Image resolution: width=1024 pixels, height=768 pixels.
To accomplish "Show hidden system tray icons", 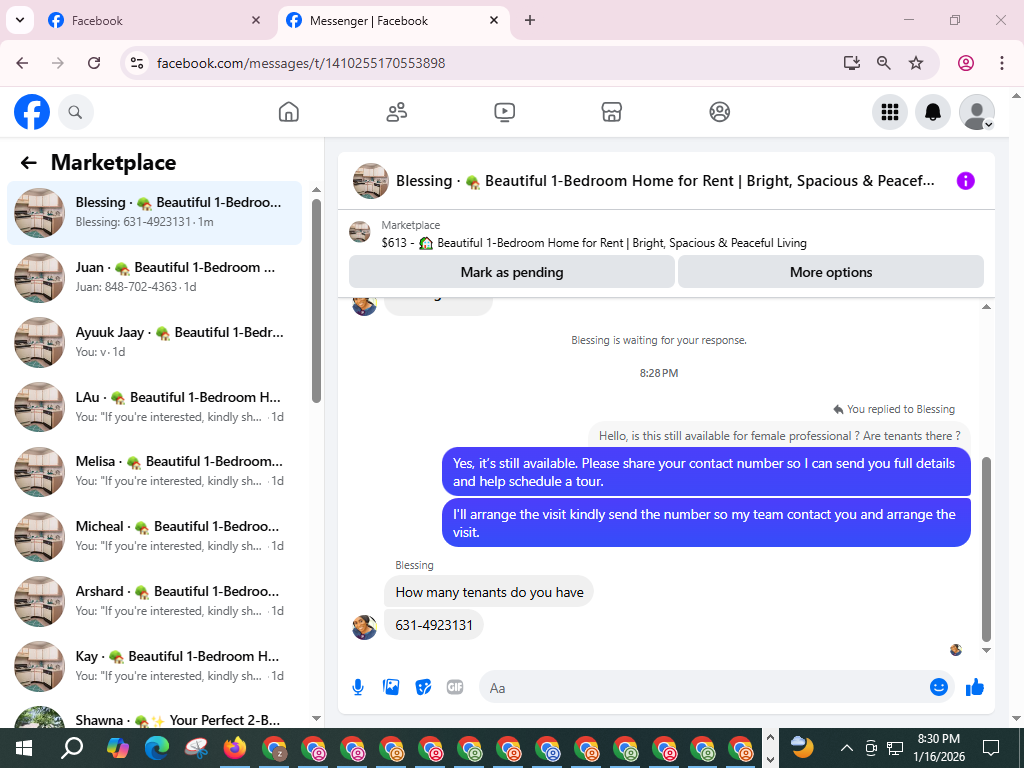I will click(846, 748).
